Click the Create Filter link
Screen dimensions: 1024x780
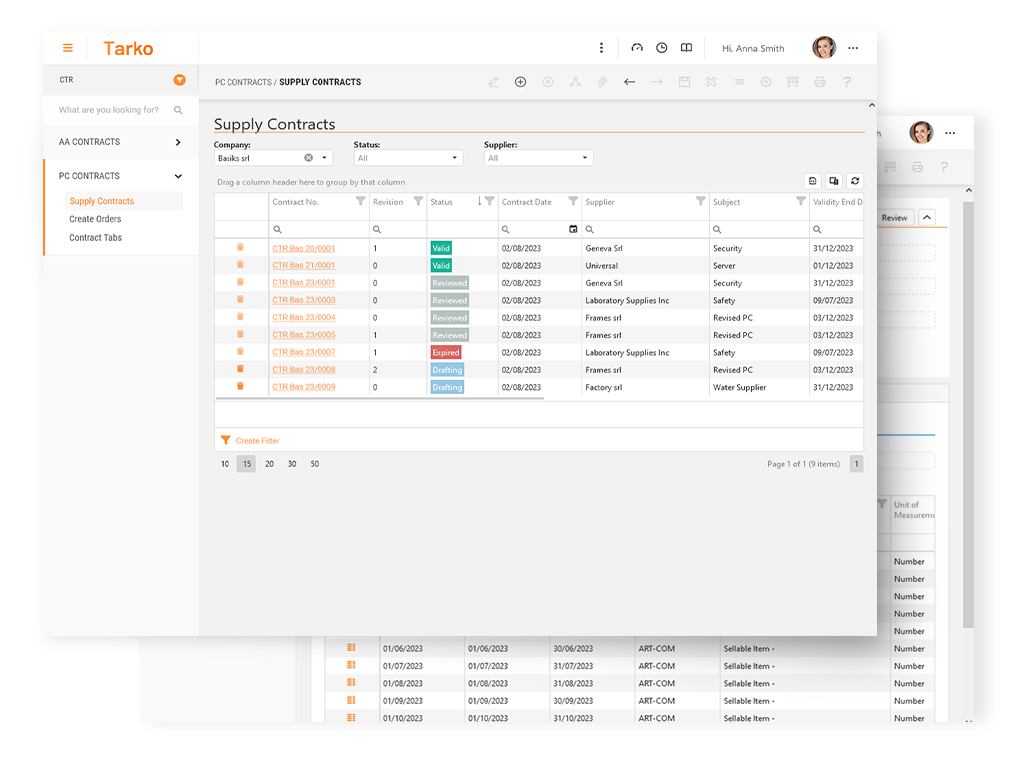[x=257, y=441]
